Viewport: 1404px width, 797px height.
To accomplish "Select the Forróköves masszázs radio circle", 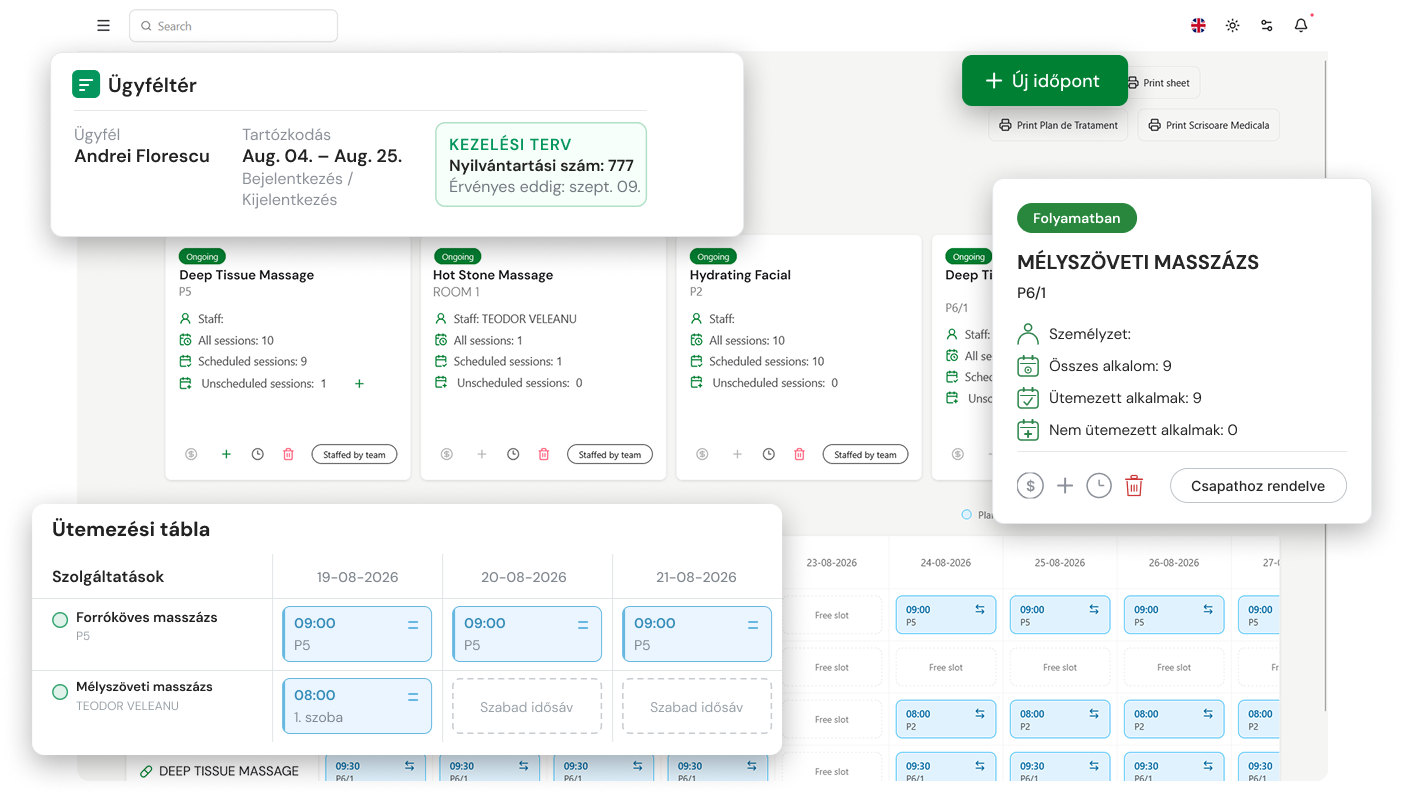I will 60,620.
